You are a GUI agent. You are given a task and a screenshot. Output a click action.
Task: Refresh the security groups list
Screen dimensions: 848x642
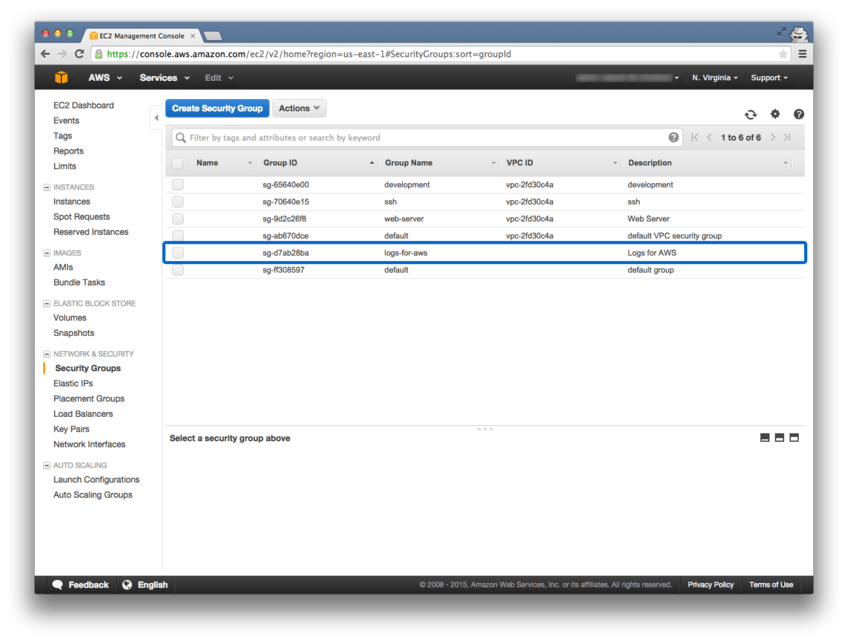750,115
